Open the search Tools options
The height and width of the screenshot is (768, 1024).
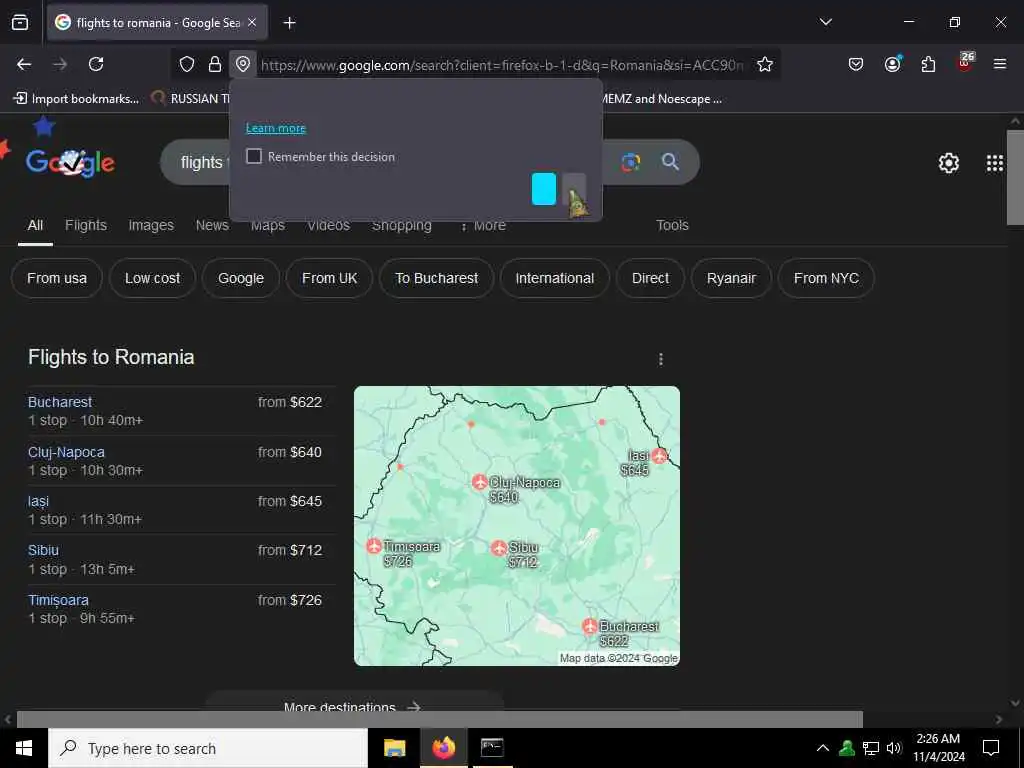point(672,225)
